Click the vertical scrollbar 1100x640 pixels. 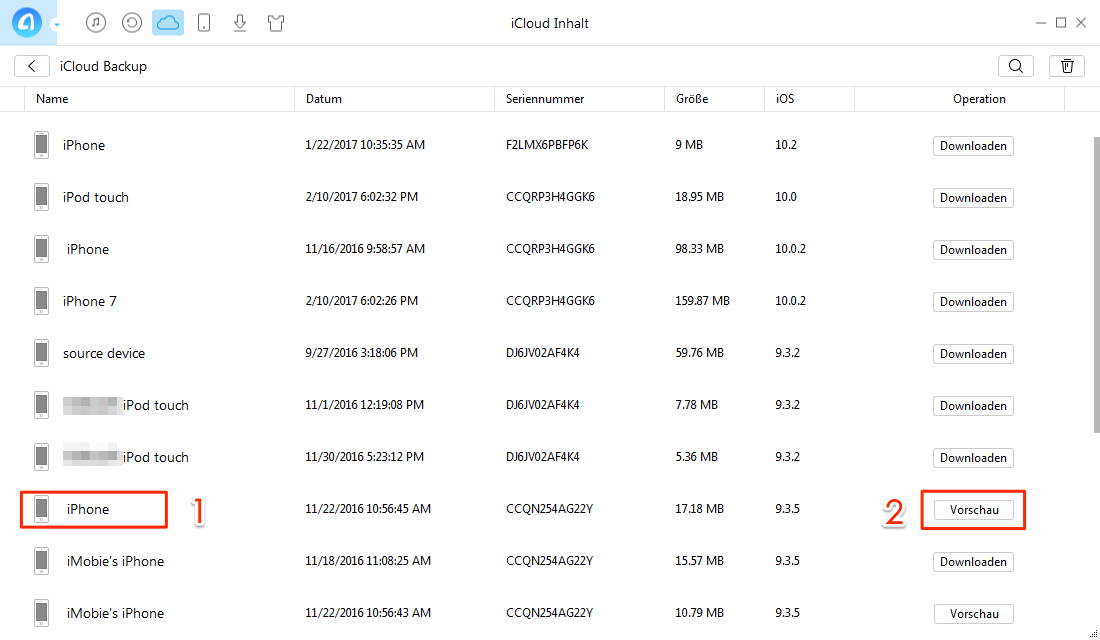pos(1096,284)
